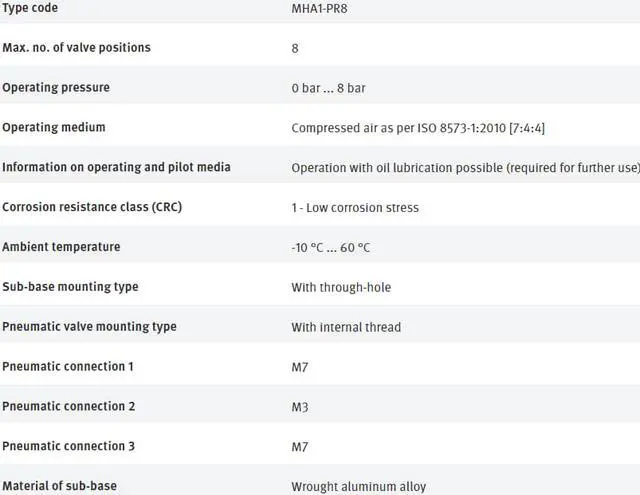Click the 'Max. no. of valve positions' label

[x=76, y=48]
